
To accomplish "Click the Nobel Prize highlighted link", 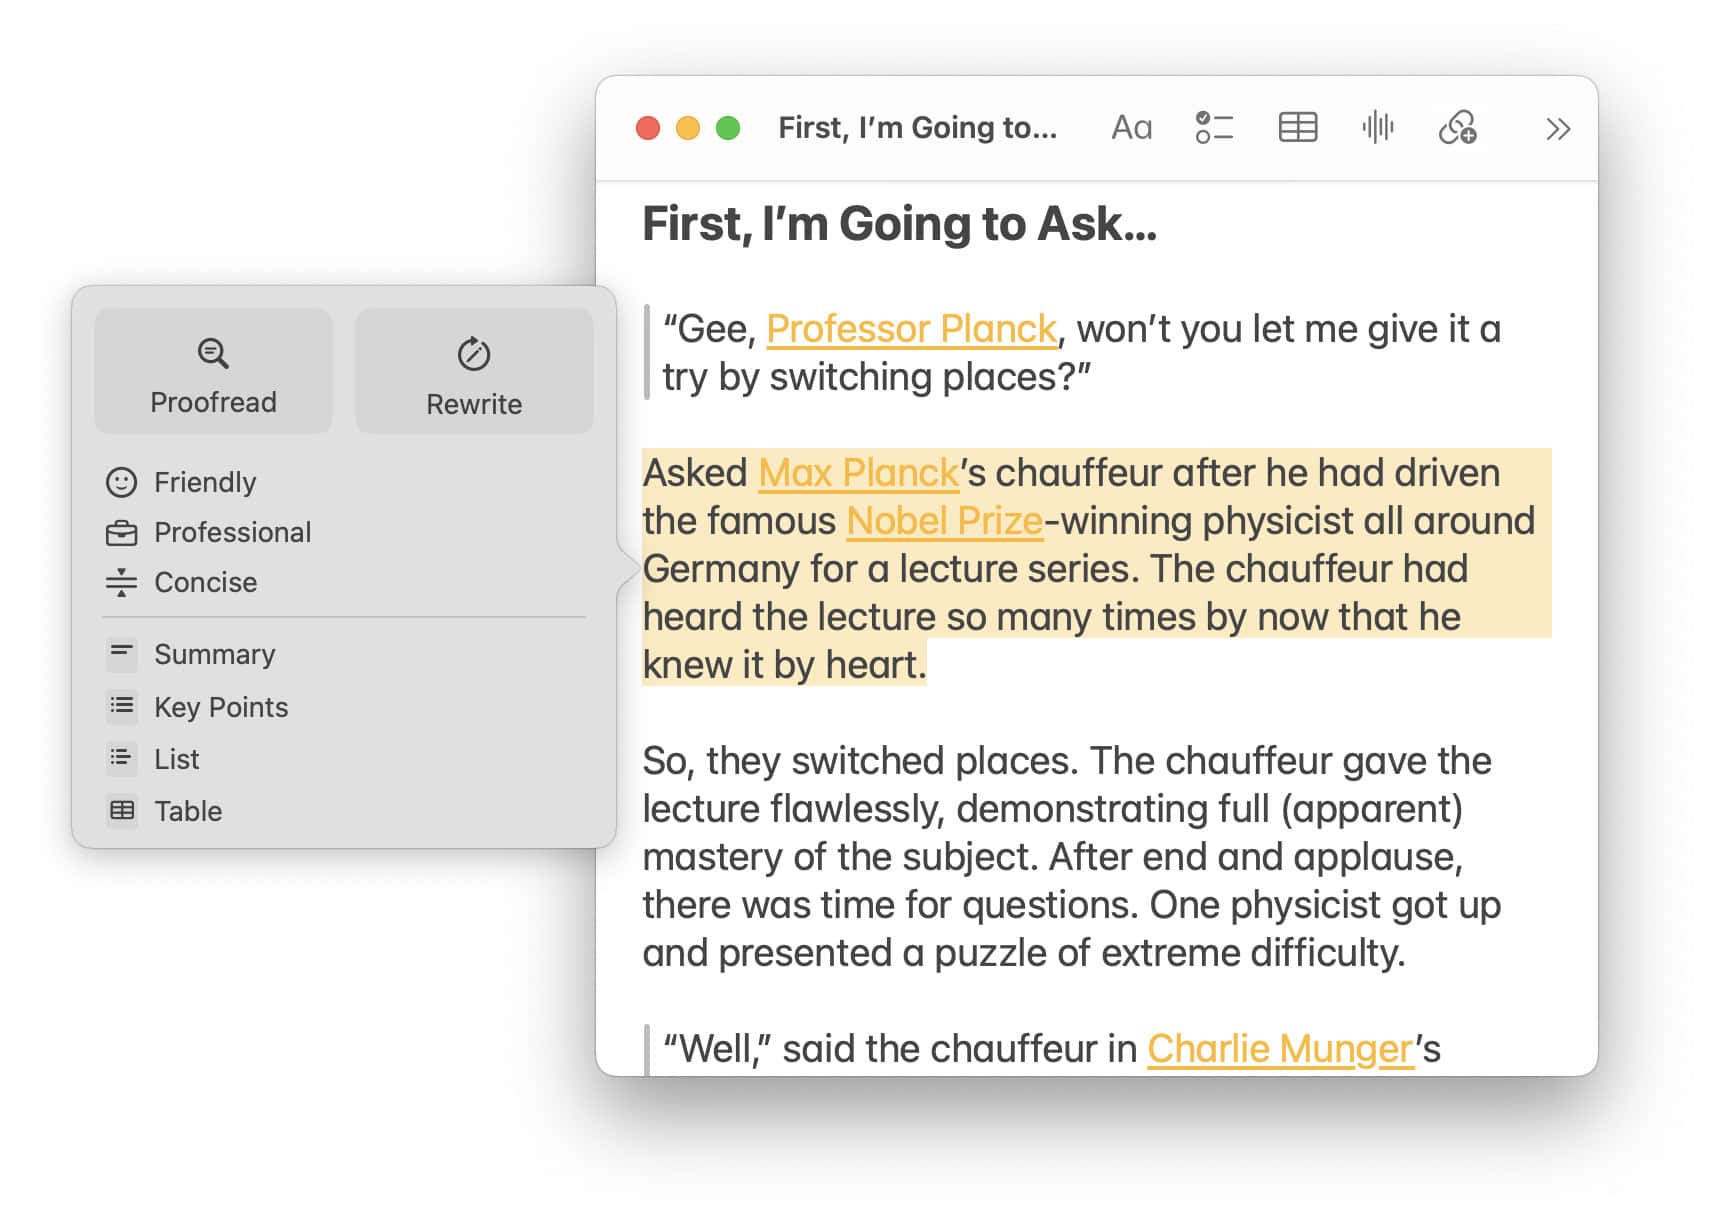I will (943, 520).
